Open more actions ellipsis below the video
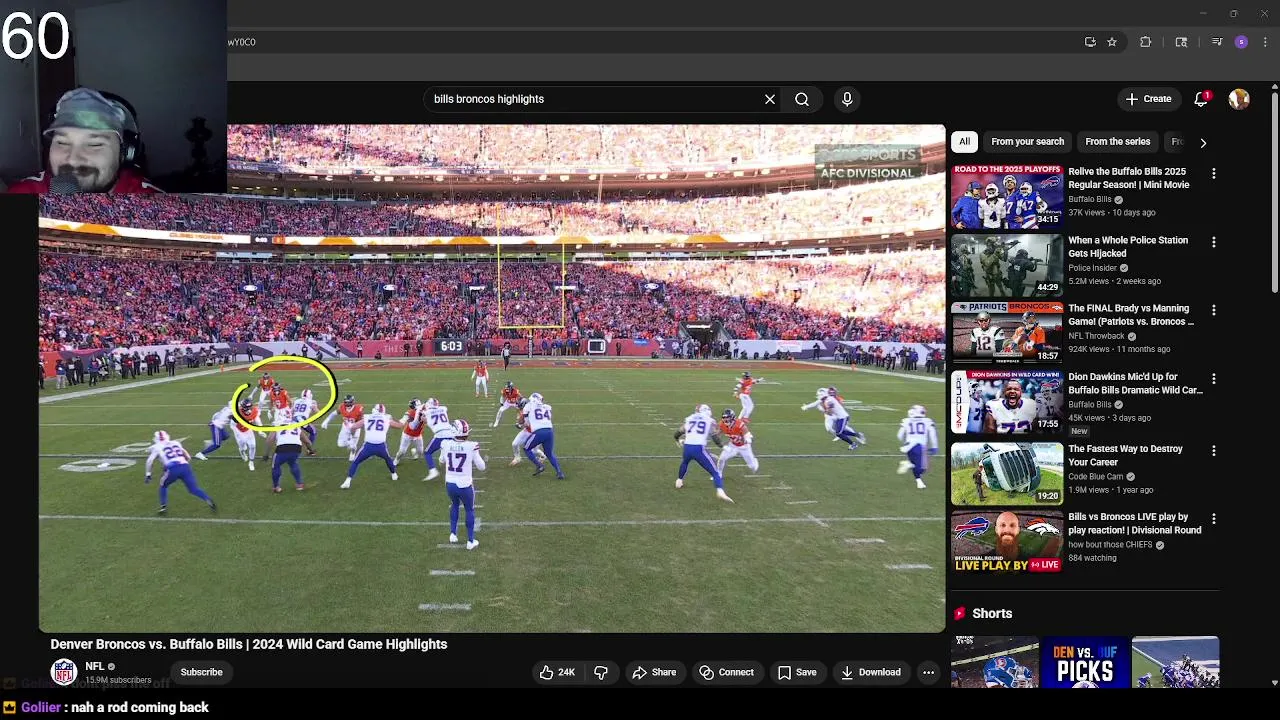 (x=928, y=672)
